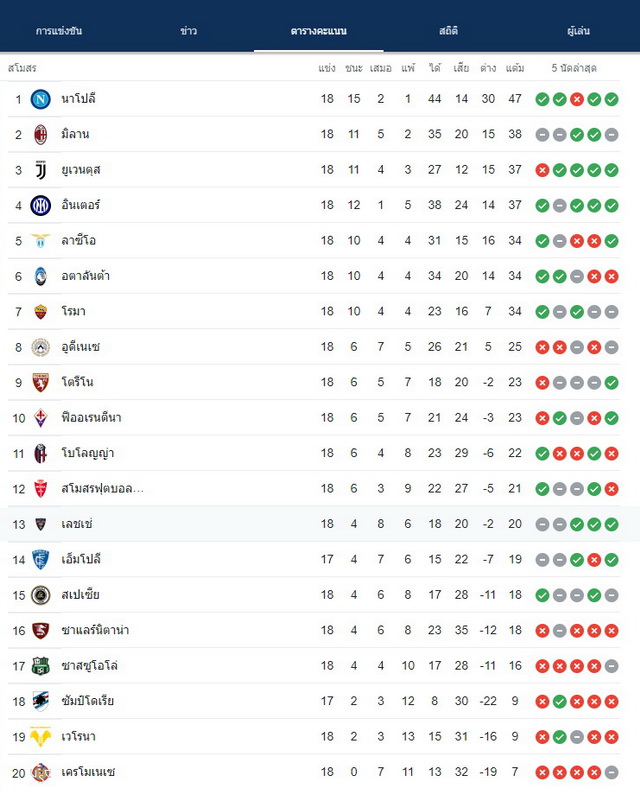Click the Sampdoria club crest
Screen dimensions: 640x795
point(41,702)
